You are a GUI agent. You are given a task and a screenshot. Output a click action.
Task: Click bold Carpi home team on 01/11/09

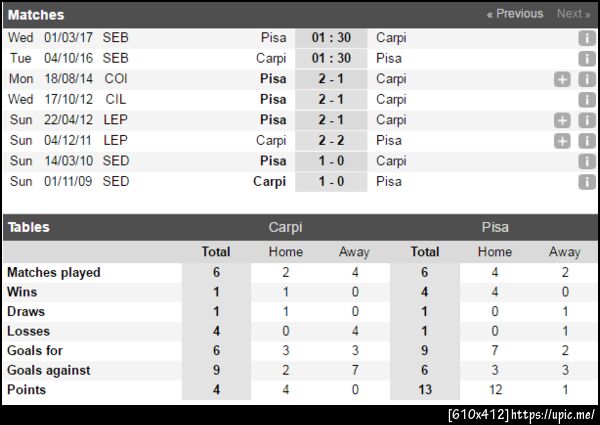[x=269, y=182]
